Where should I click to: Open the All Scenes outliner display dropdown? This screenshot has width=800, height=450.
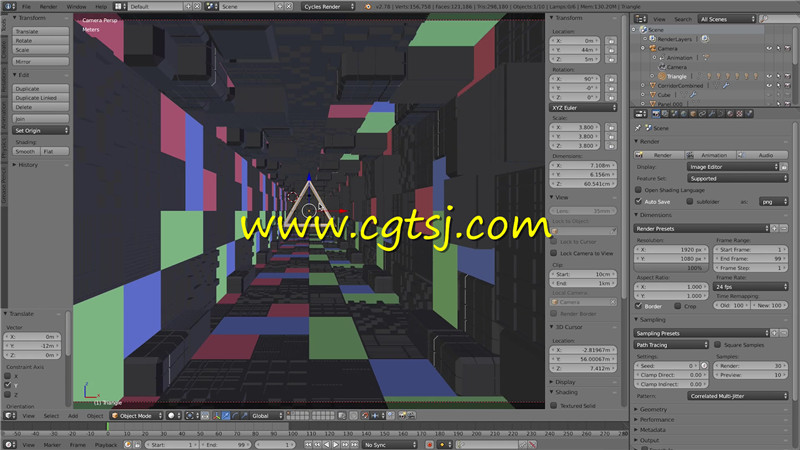pos(727,19)
